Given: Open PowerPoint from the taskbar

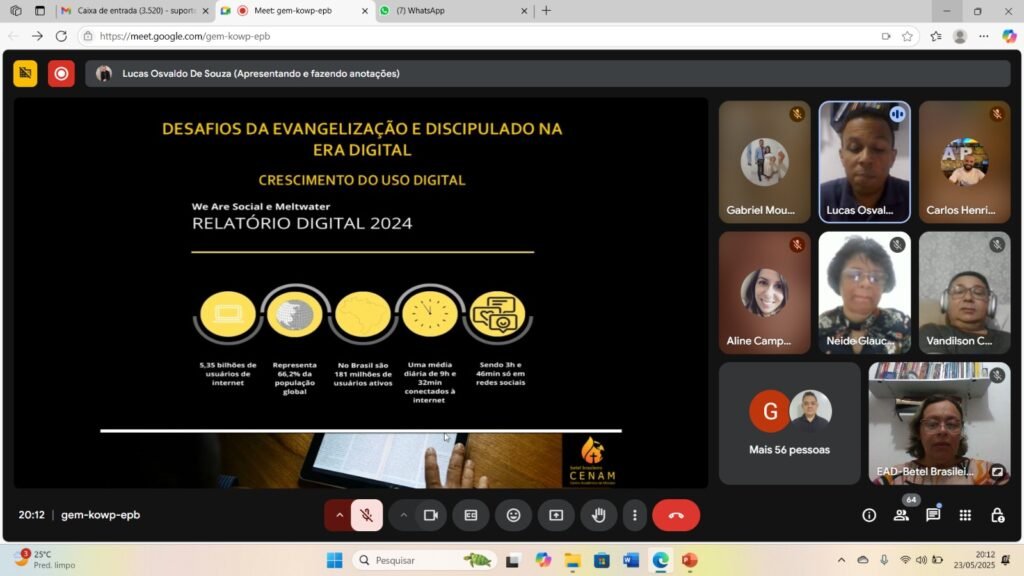Looking at the screenshot, I should pos(690,560).
